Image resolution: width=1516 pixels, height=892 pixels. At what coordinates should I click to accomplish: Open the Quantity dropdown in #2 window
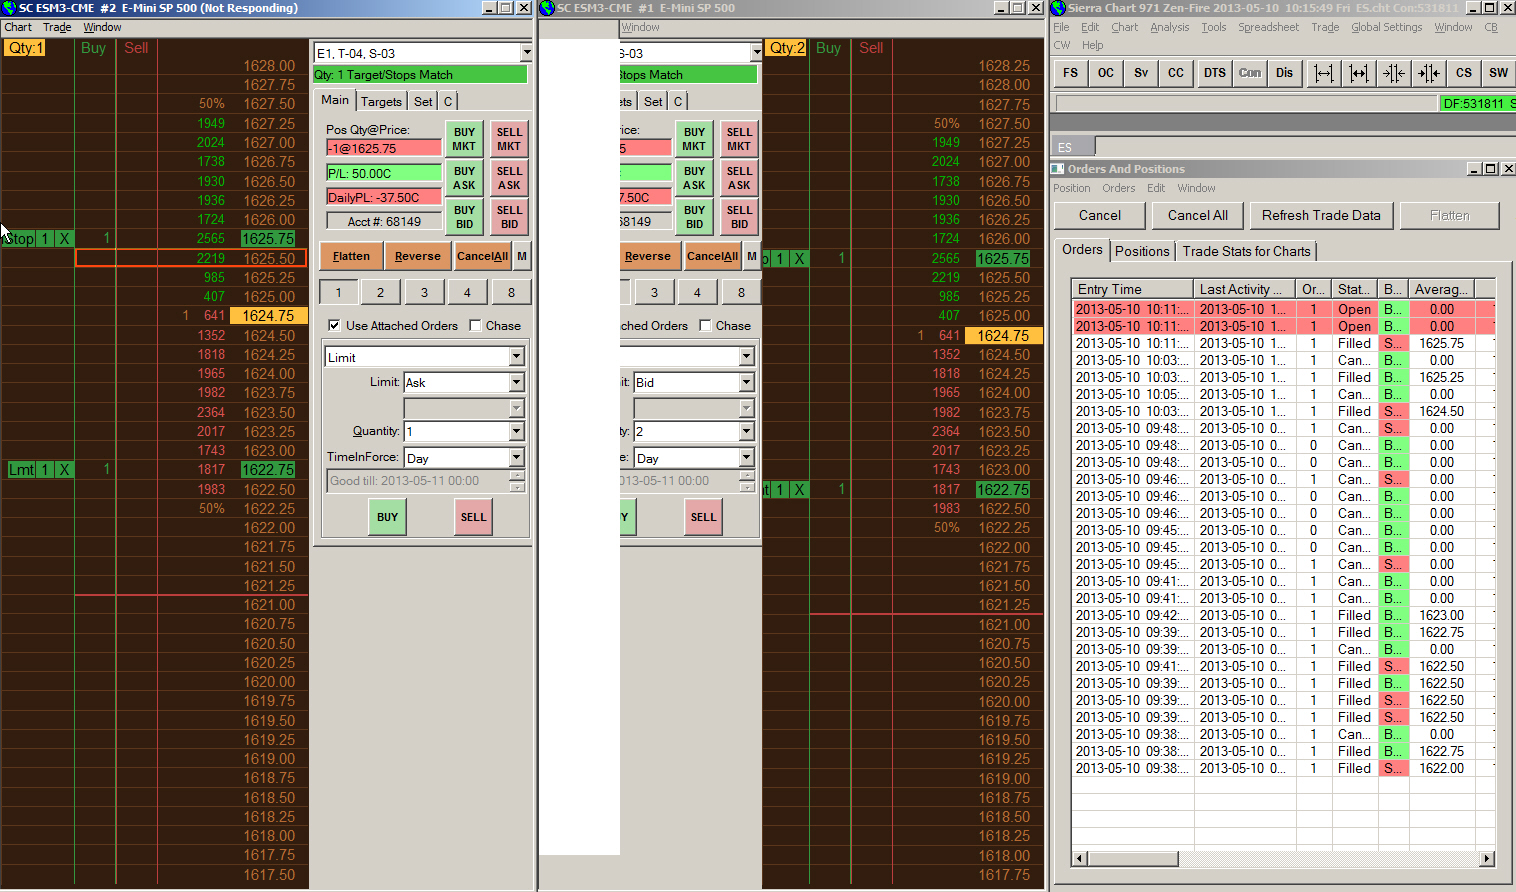click(x=517, y=432)
